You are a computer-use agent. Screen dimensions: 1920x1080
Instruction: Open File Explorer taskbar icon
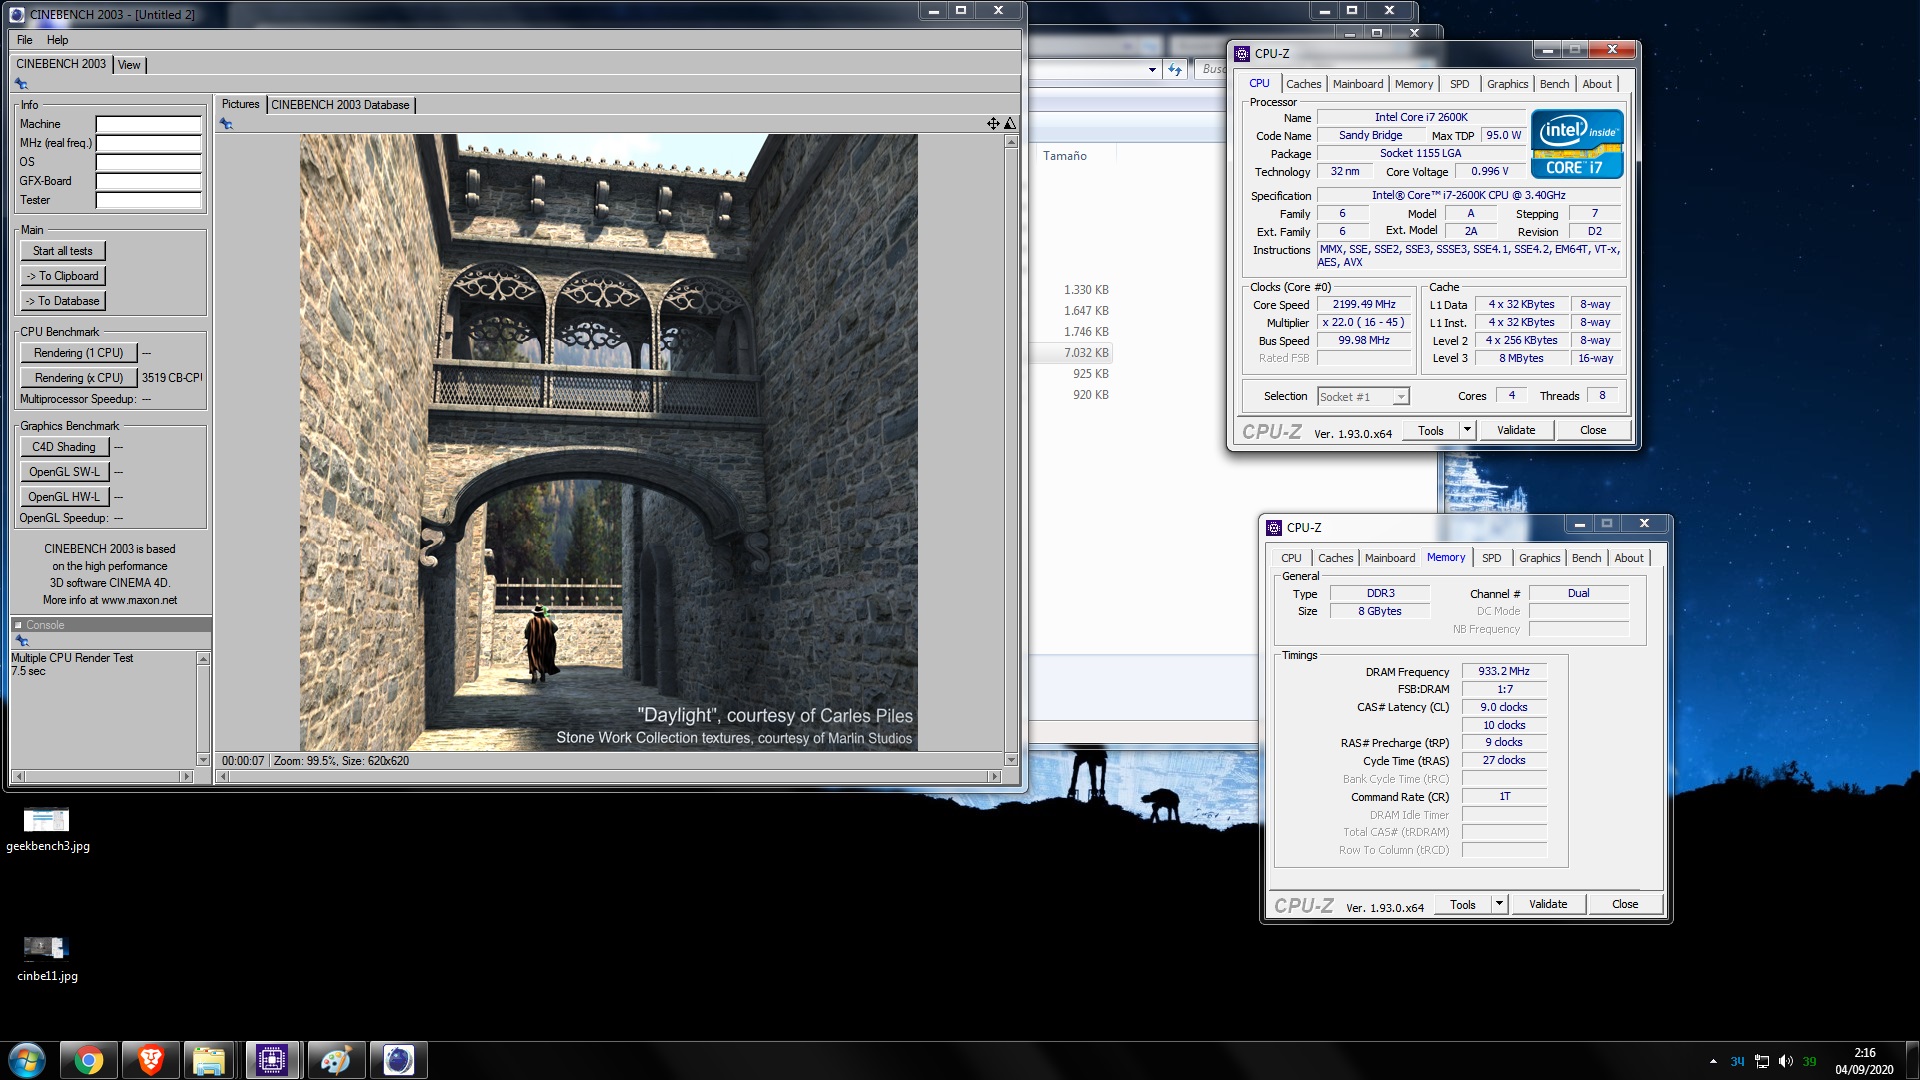click(x=209, y=1060)
